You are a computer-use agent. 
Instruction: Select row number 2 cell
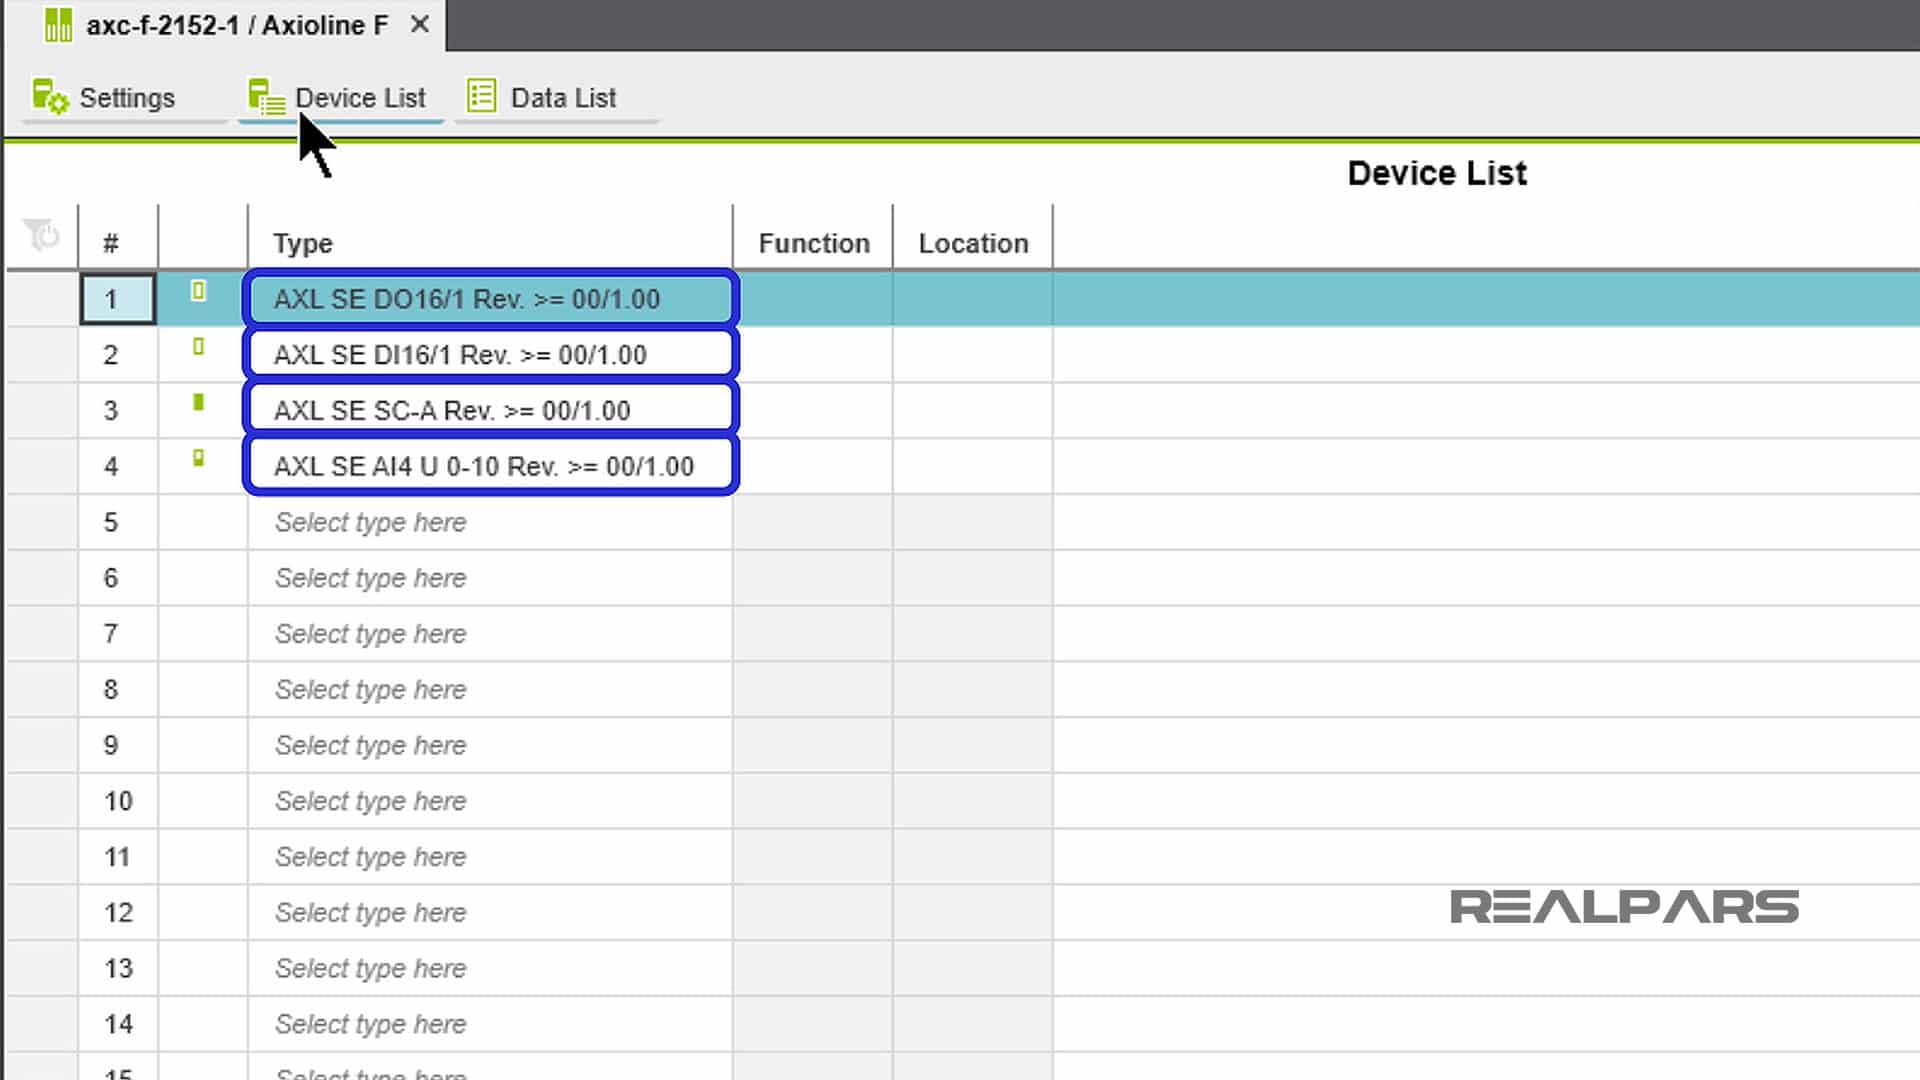[x=118, y=355]
